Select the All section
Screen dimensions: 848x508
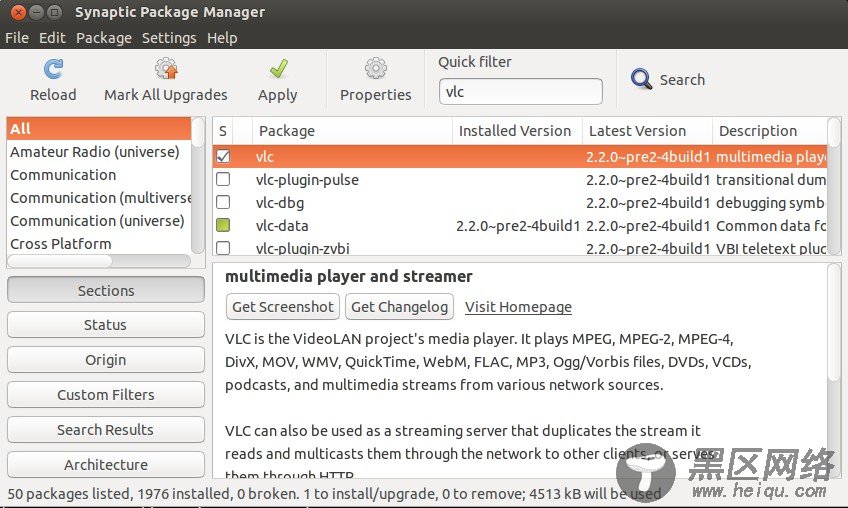[99, 129]
